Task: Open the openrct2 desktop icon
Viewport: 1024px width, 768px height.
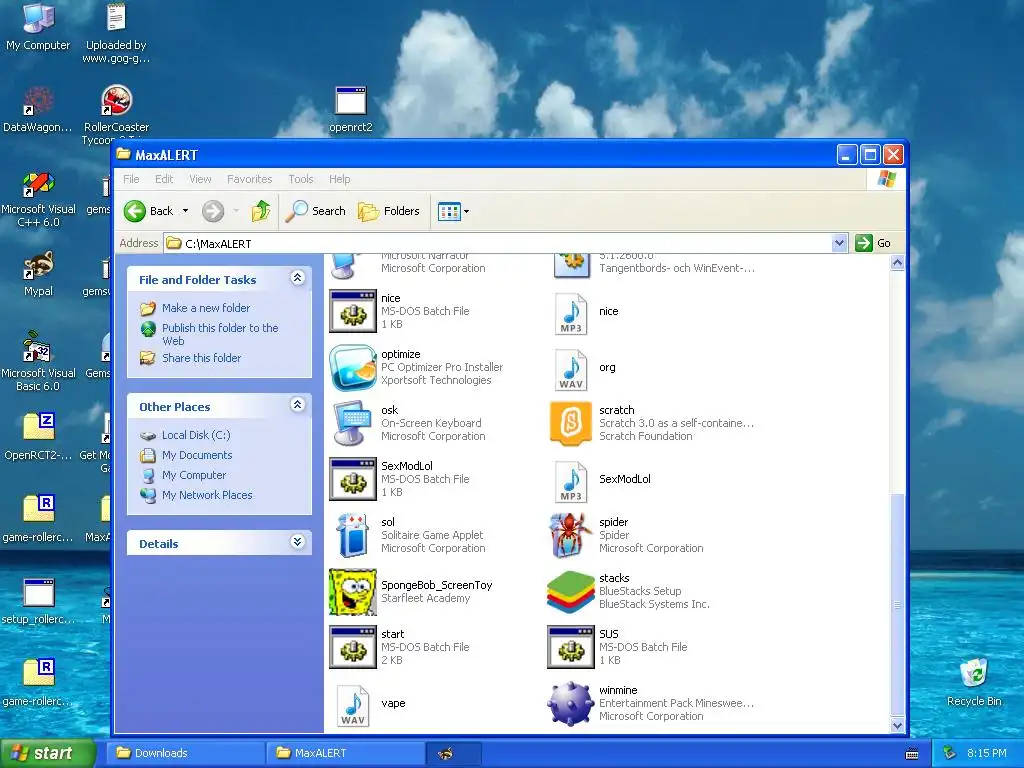Action: (x=351, y=110)
